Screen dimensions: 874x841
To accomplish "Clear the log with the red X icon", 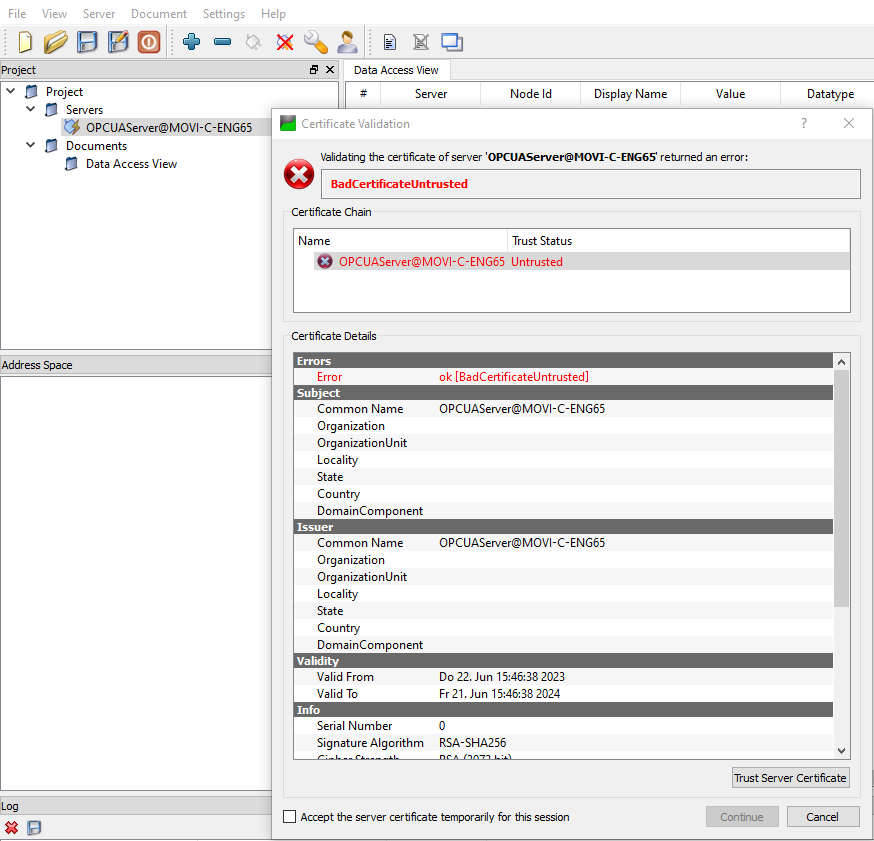I will coord(12,828).
